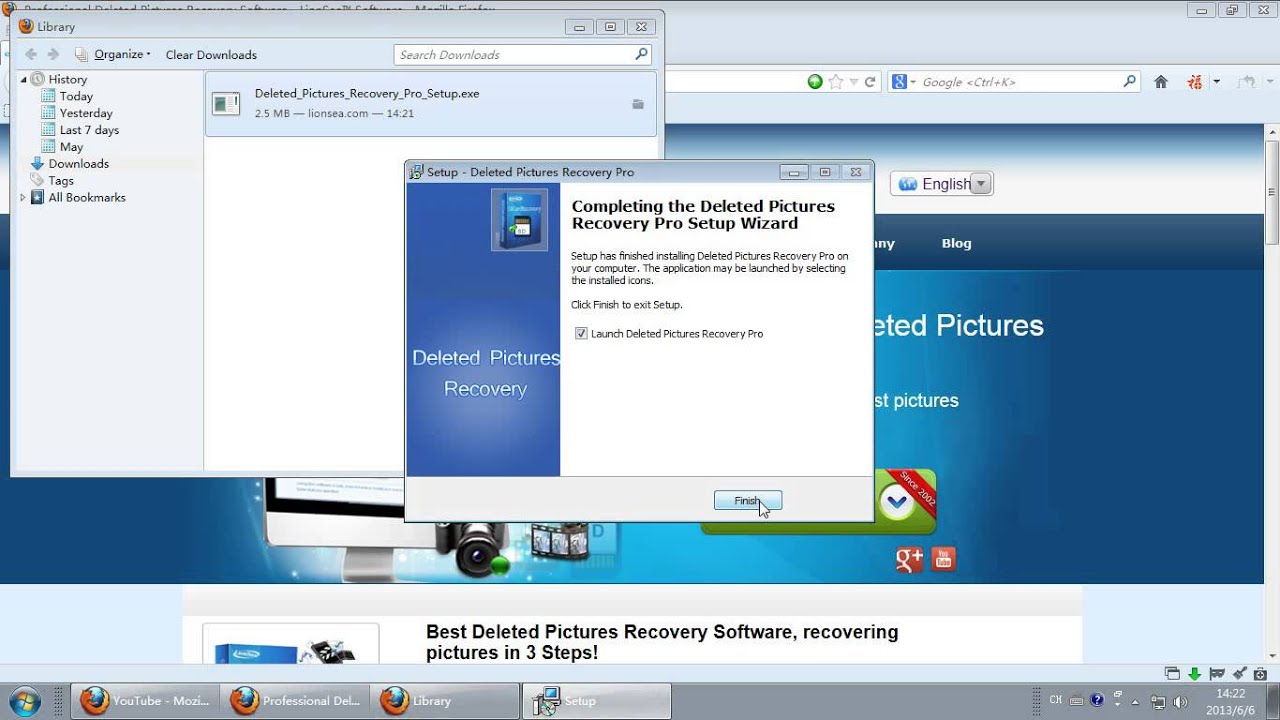Screen dimensions: 1280x720
Task: Uncheck Launch Deleted Pictures Recovery Pro
Action: pos(581,334)
